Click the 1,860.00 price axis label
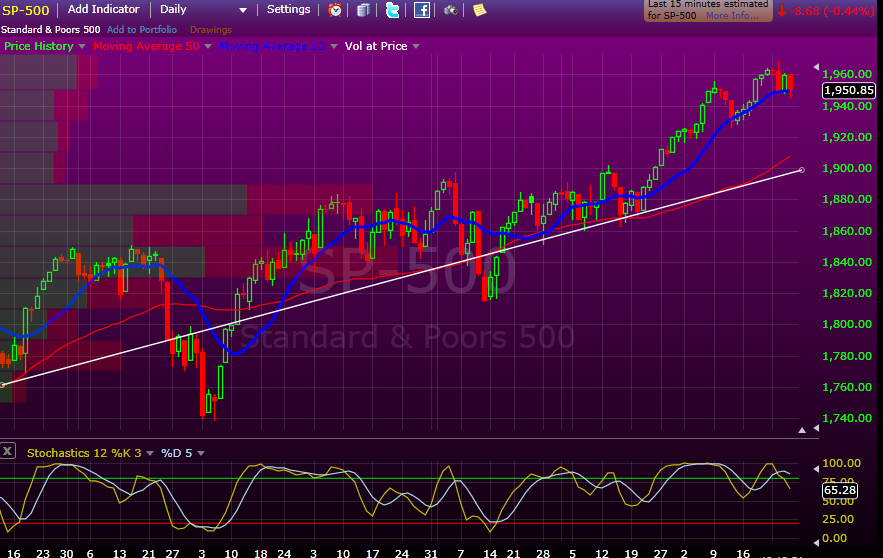This screenshot has width=883, height=558. pyautogui.click(x=847, y=231)
